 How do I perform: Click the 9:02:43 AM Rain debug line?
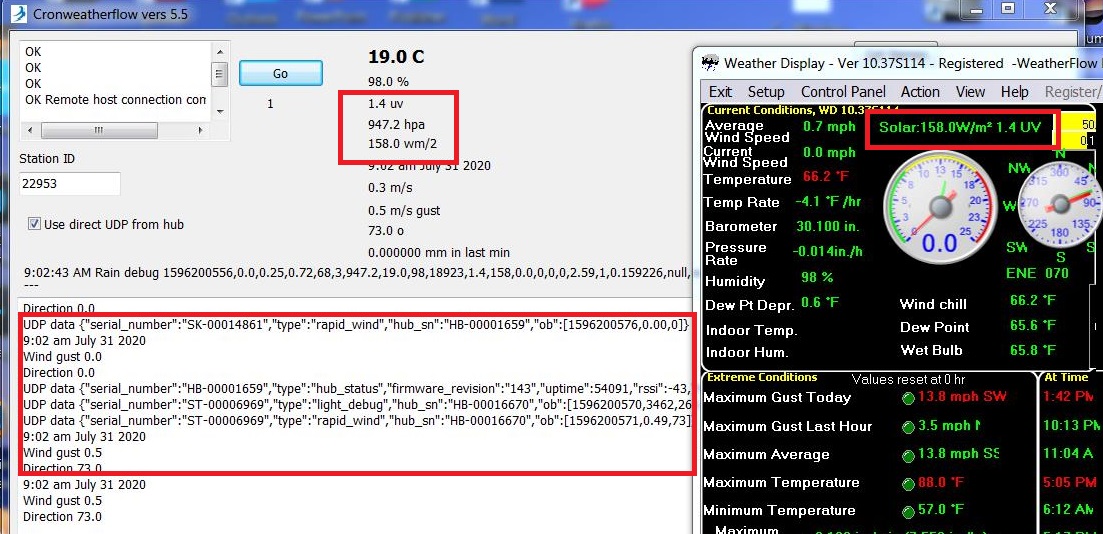[357, 272]
